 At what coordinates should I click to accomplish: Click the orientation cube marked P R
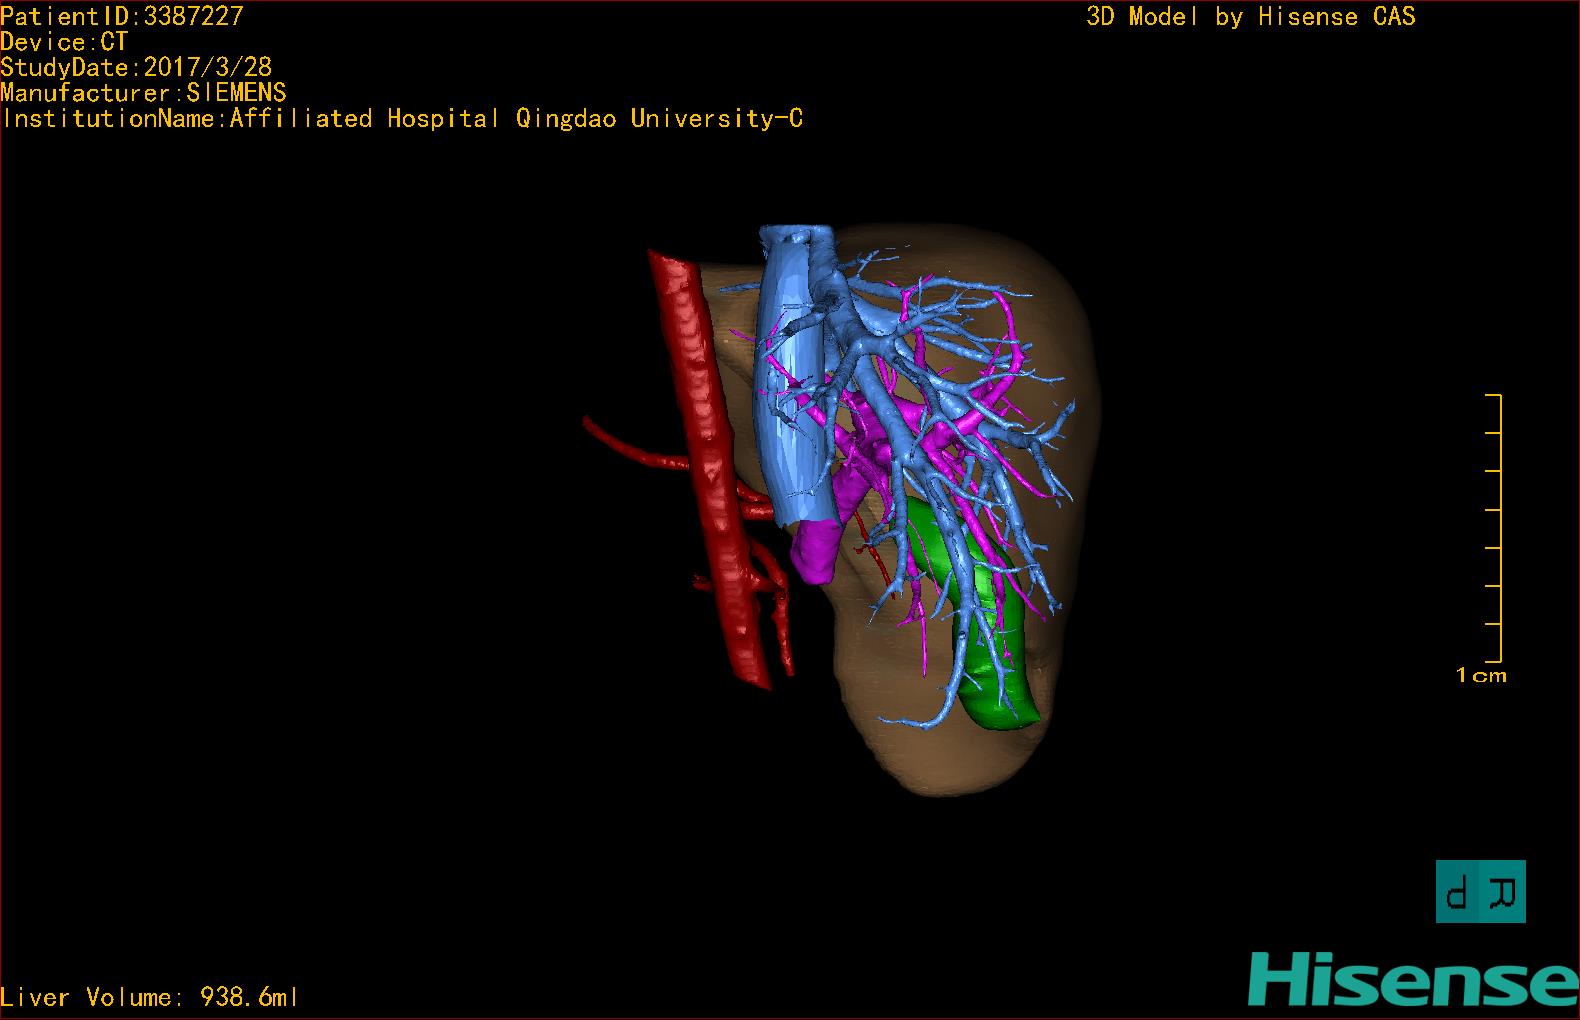[x=1481, y=891]
